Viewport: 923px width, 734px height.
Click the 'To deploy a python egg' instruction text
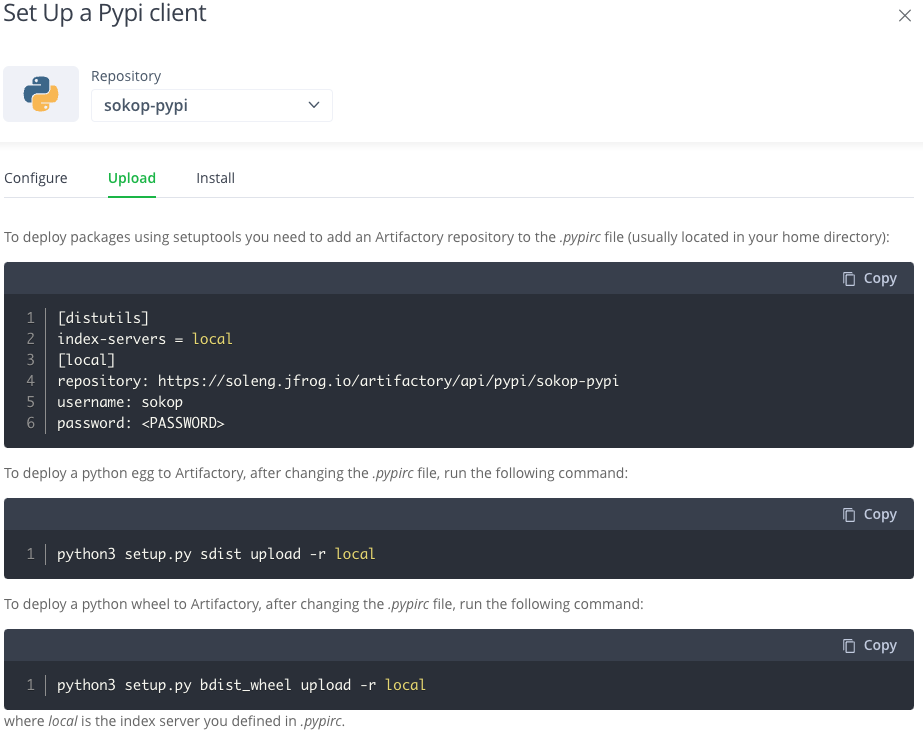click(x=316, y=473)
